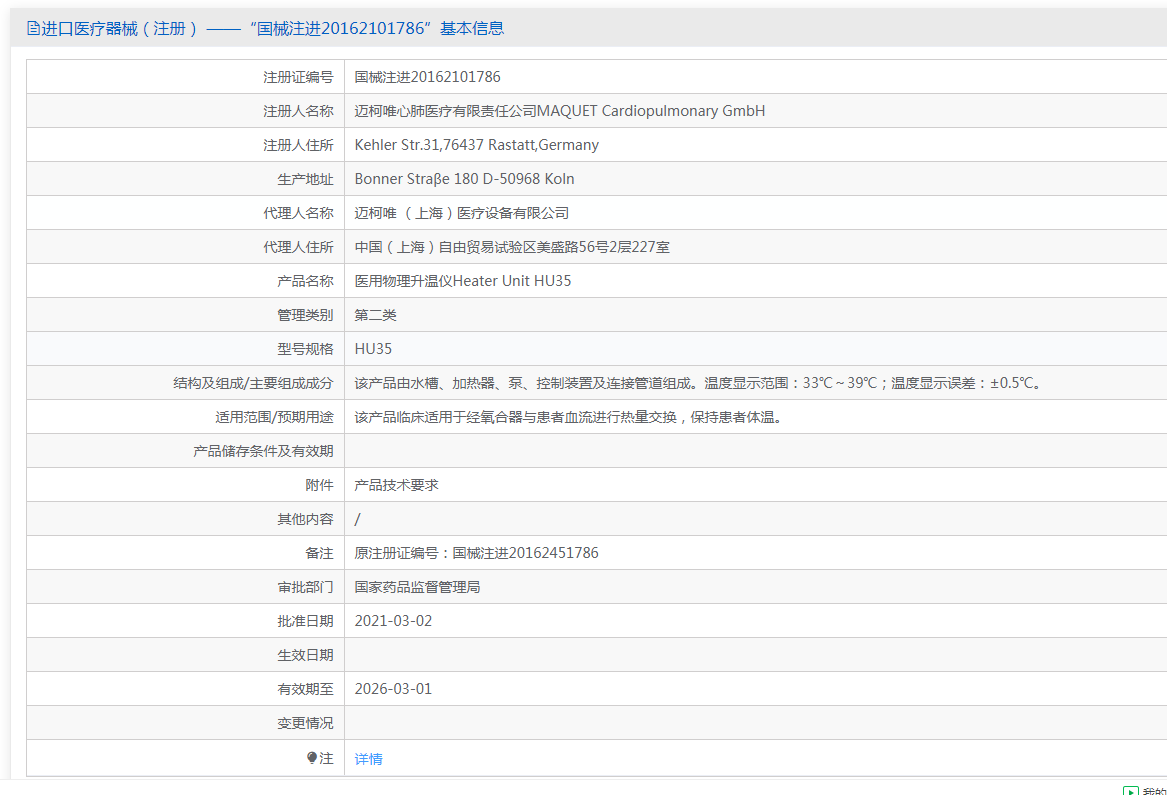Click the 第二类 management category value

click(375, 315)
